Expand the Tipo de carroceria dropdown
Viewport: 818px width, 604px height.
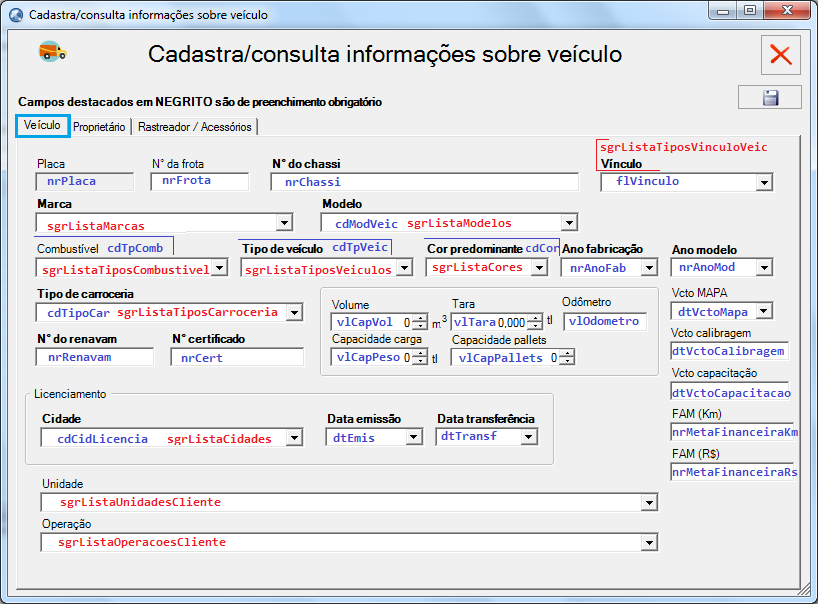pos(295,313)
